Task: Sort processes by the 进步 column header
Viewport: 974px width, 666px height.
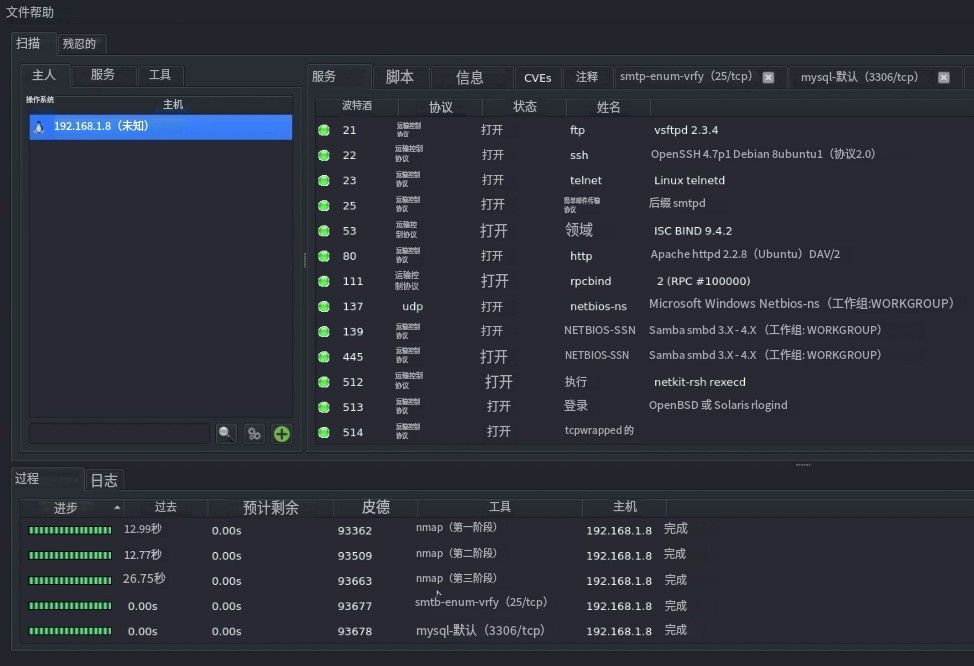Action: (x=65, y=507)
